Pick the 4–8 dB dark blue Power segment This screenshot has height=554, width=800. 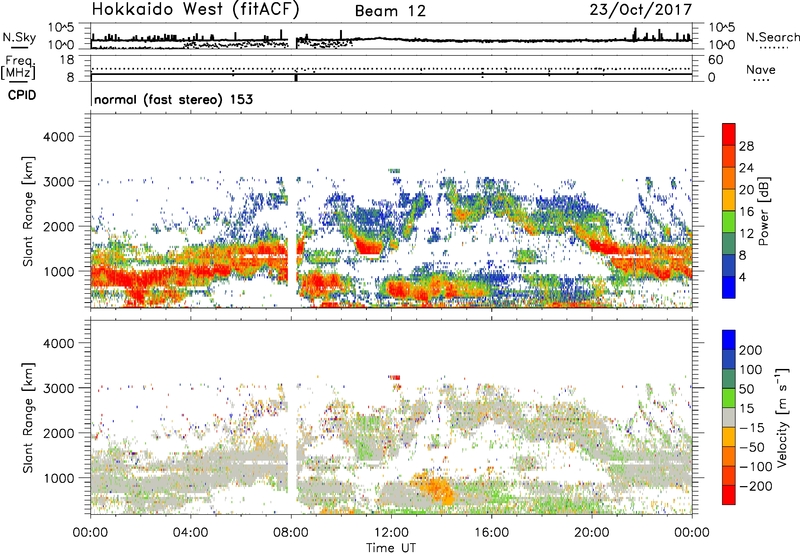pos(729,266)
